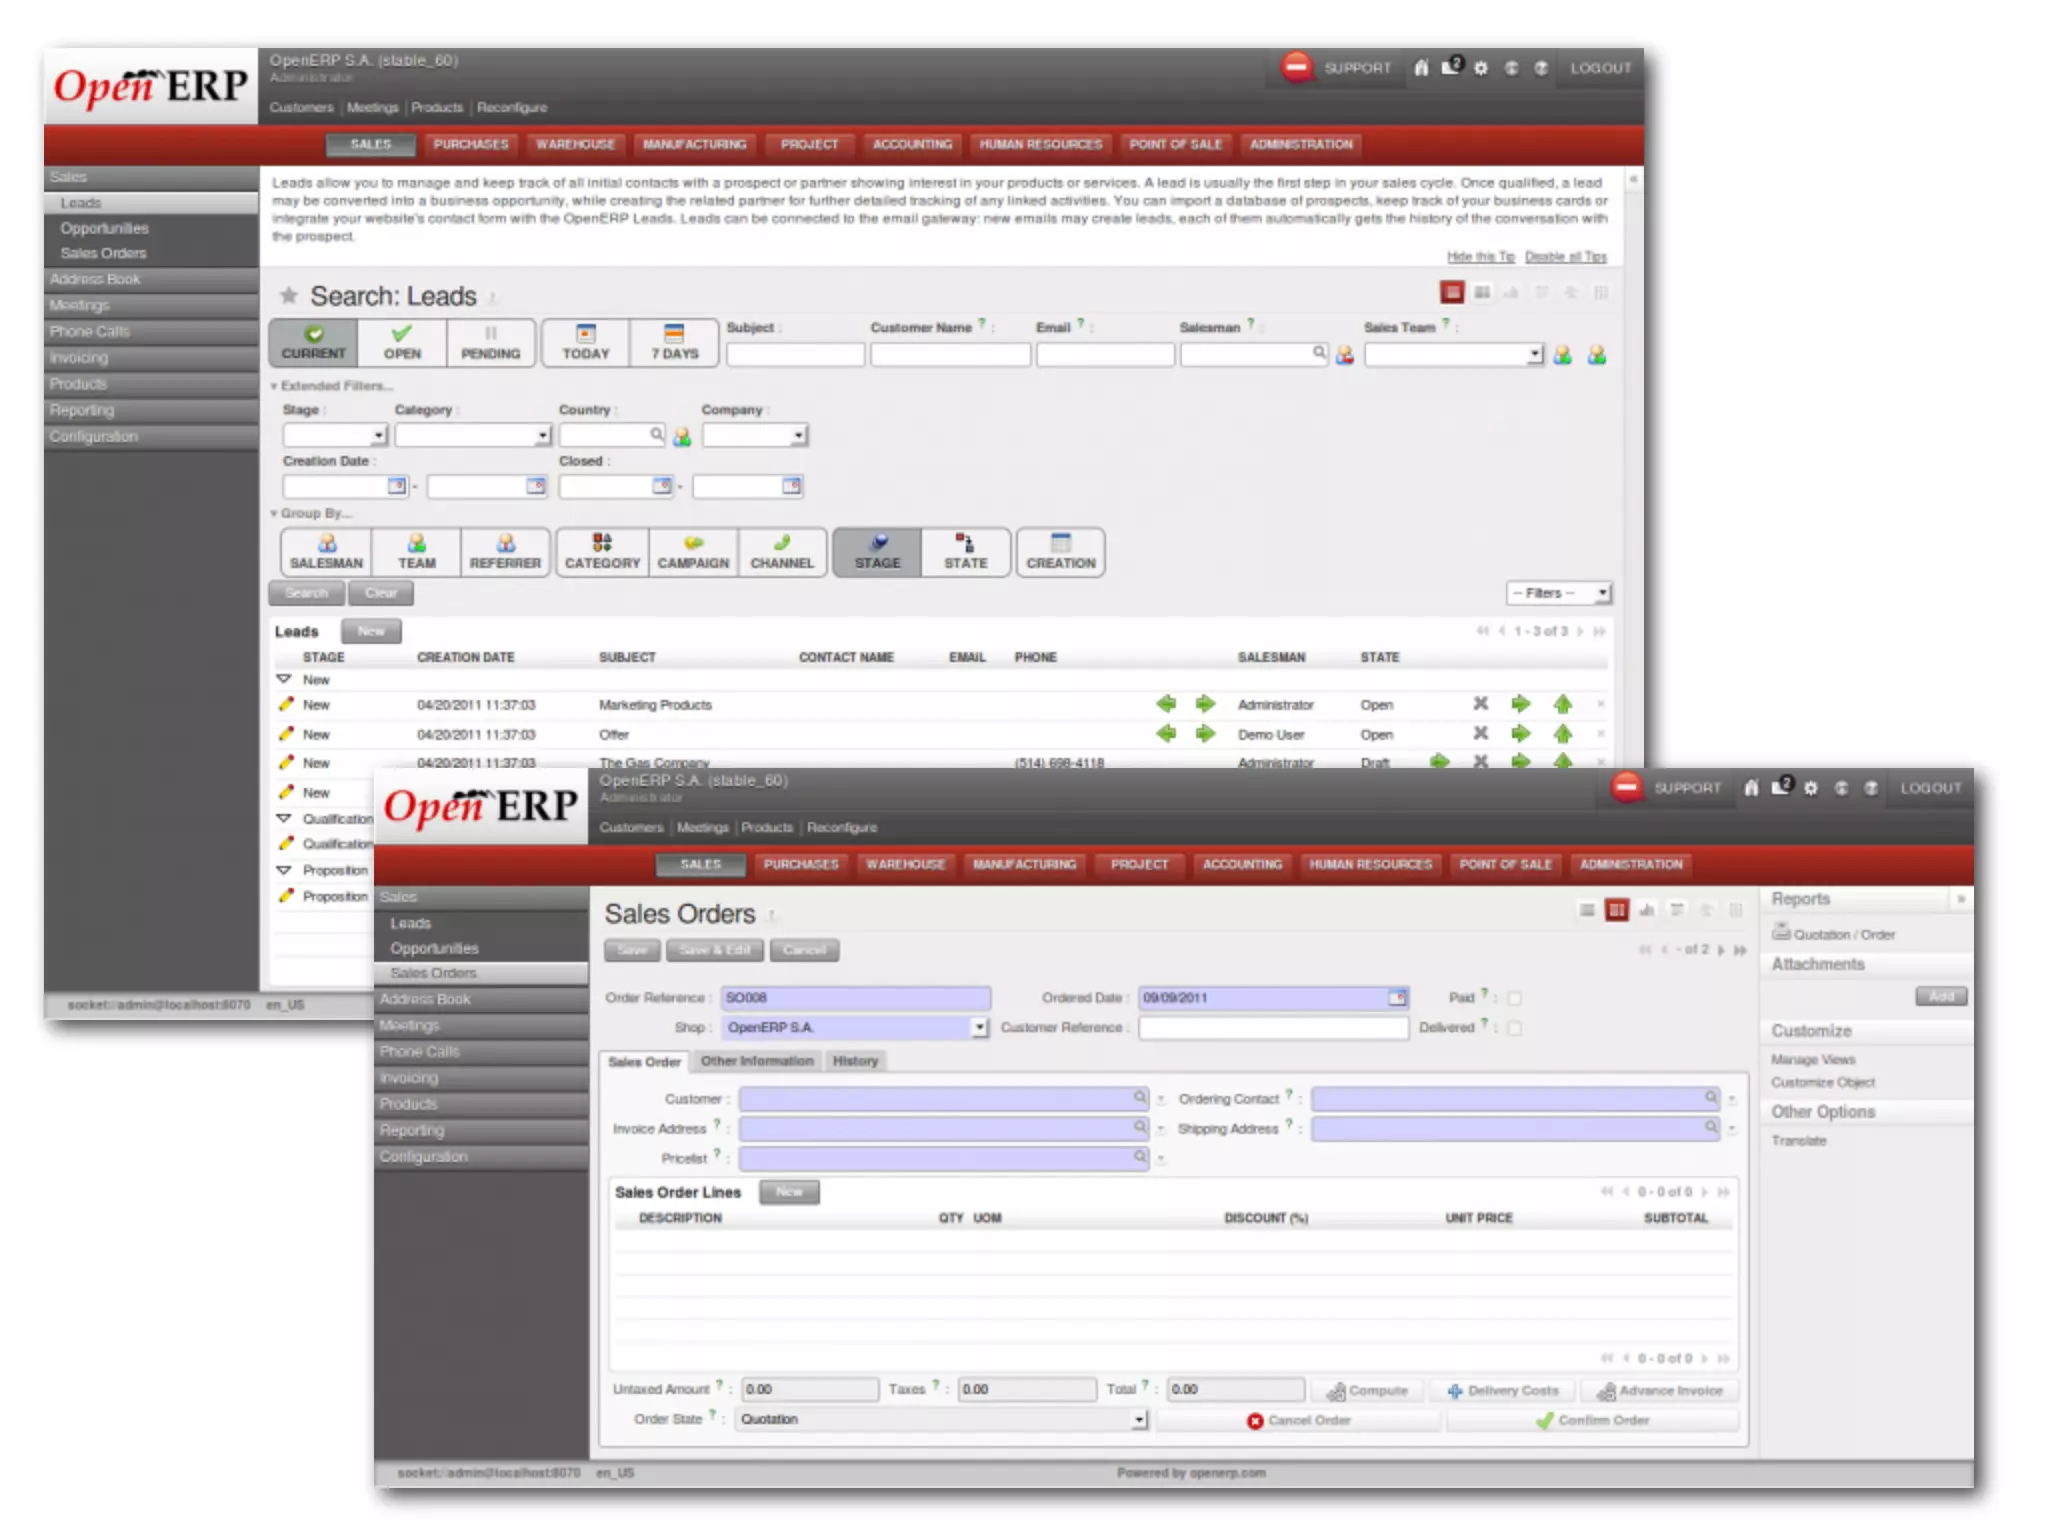Toggle the Paid checkbox
Screen dimensions: 2048x1536
(1514, 999)
